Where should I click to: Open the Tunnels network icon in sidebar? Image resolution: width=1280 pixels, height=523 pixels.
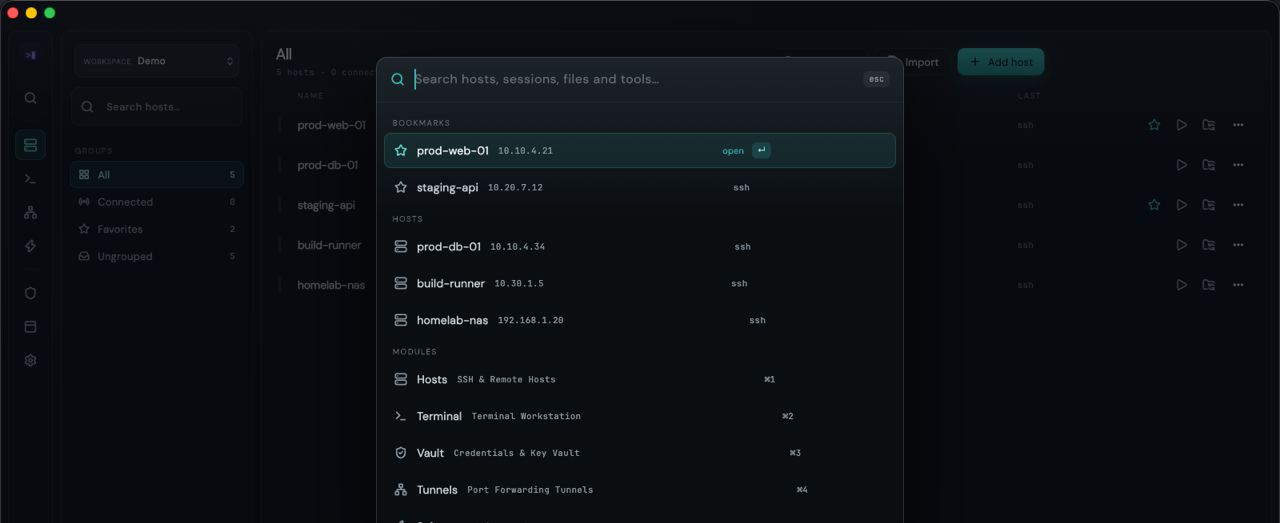pos(30,213)
